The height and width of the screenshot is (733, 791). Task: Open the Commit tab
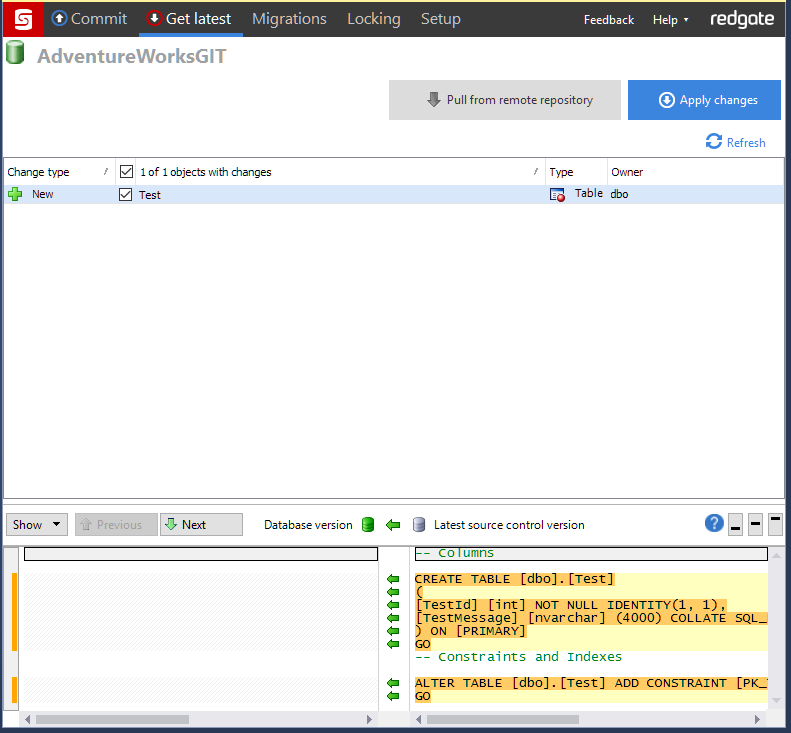(x=89, y=19)
